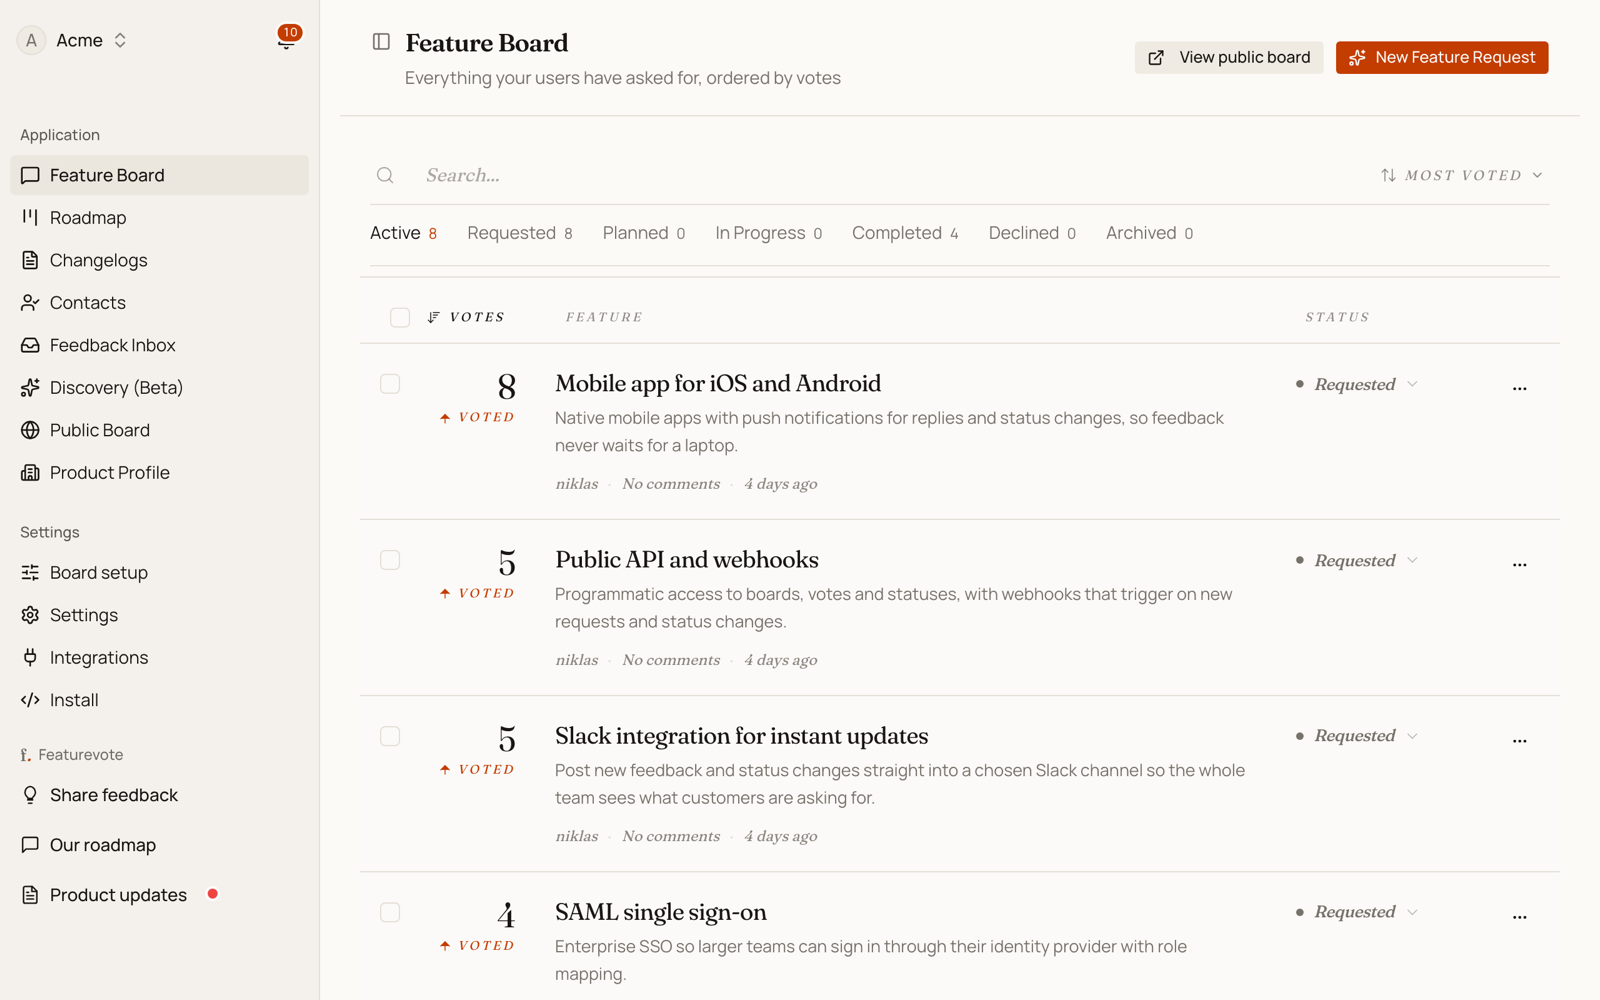
Task: Click the red dot beside Product updates
Action: (212, 894)
